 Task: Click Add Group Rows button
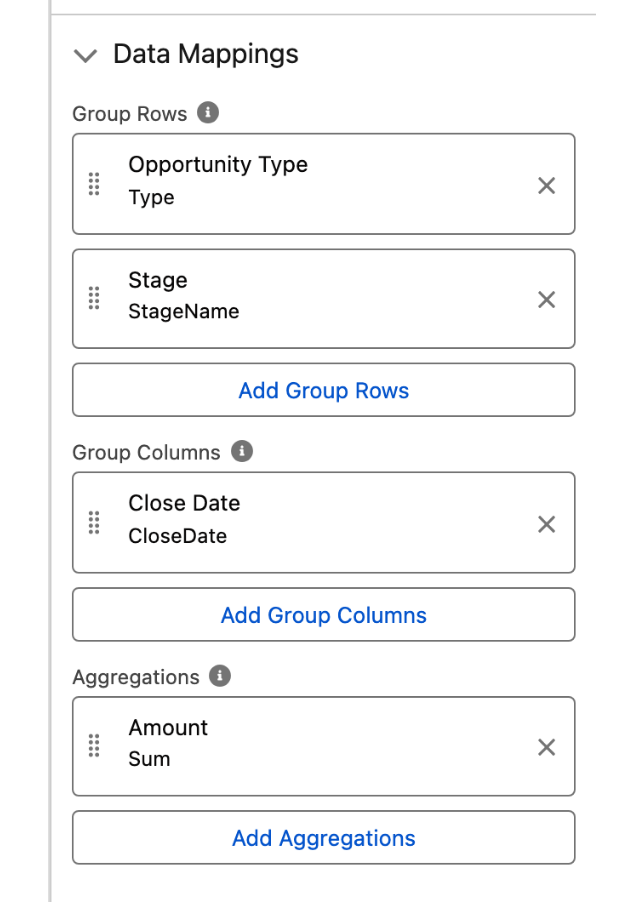tap(324, 390)
